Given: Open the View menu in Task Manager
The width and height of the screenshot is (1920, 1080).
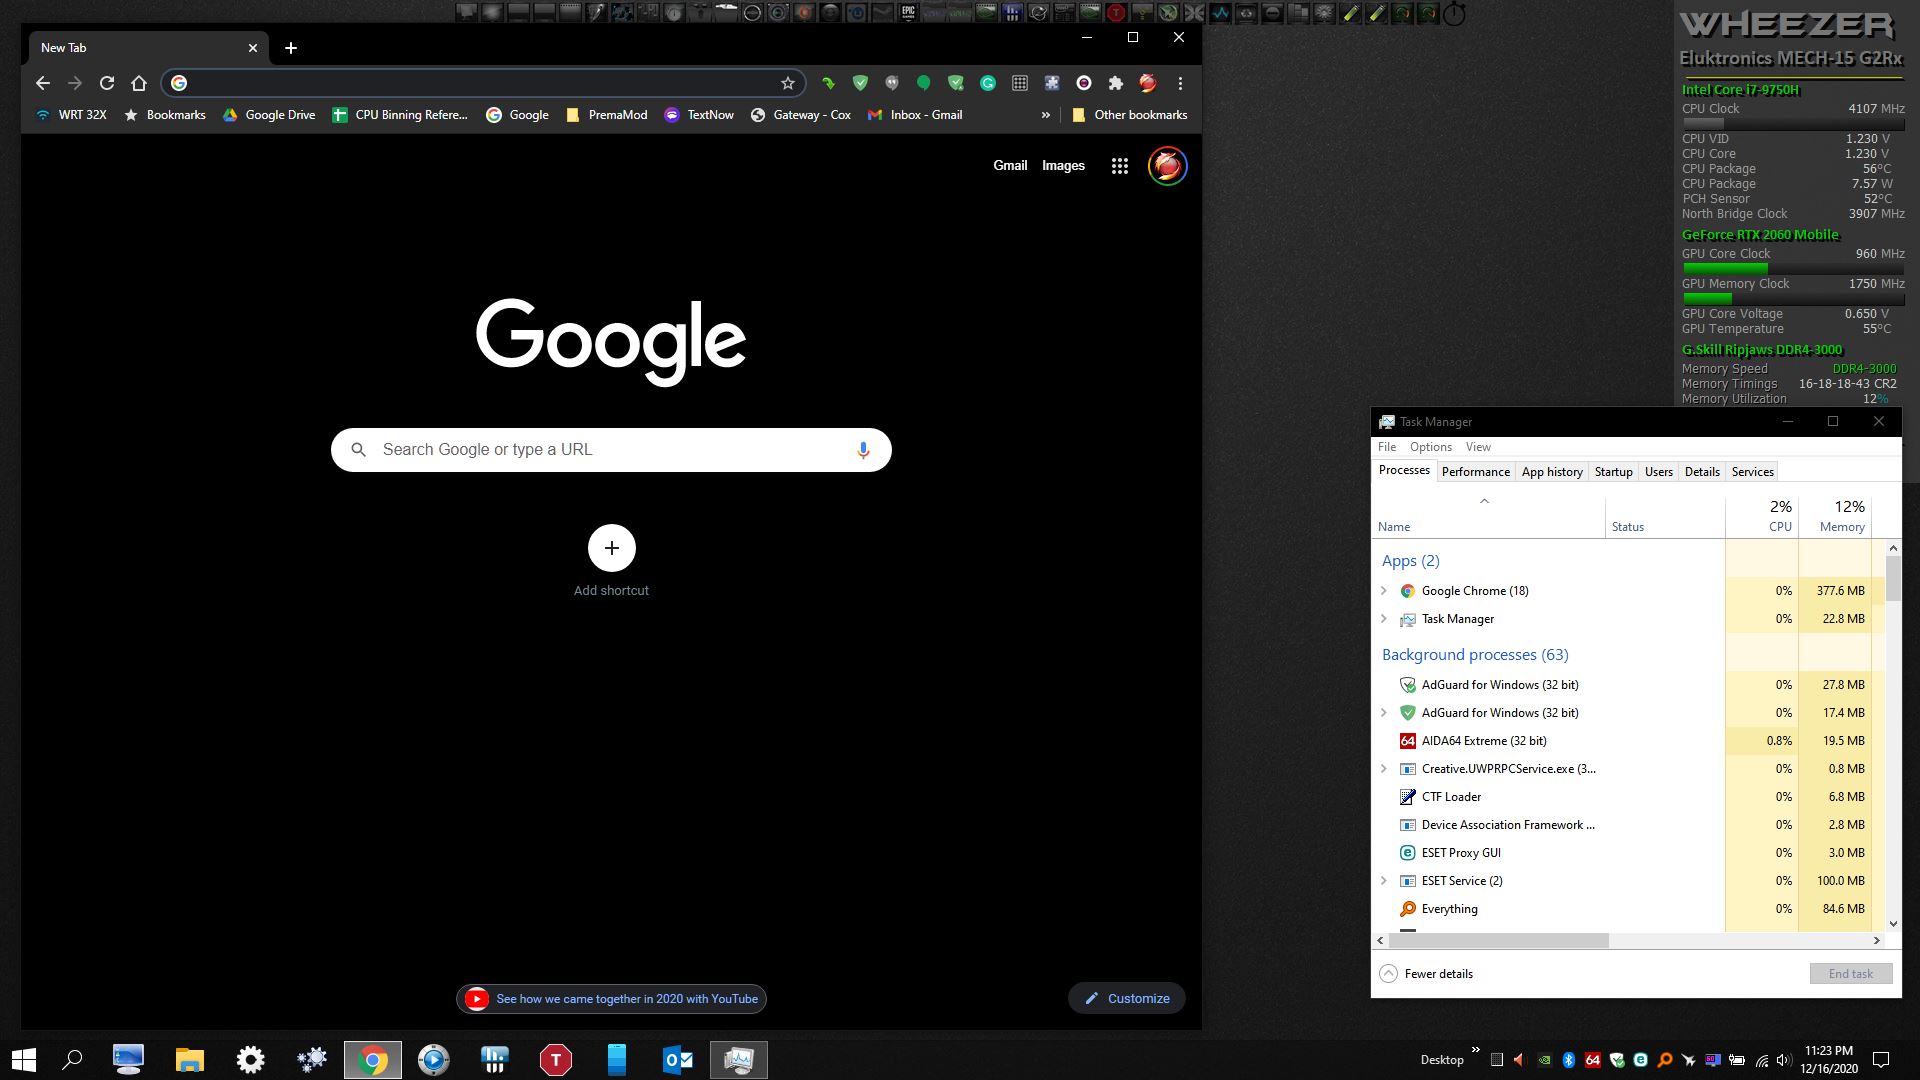Looking at the screenshot, I should (x=1478, y=447).
